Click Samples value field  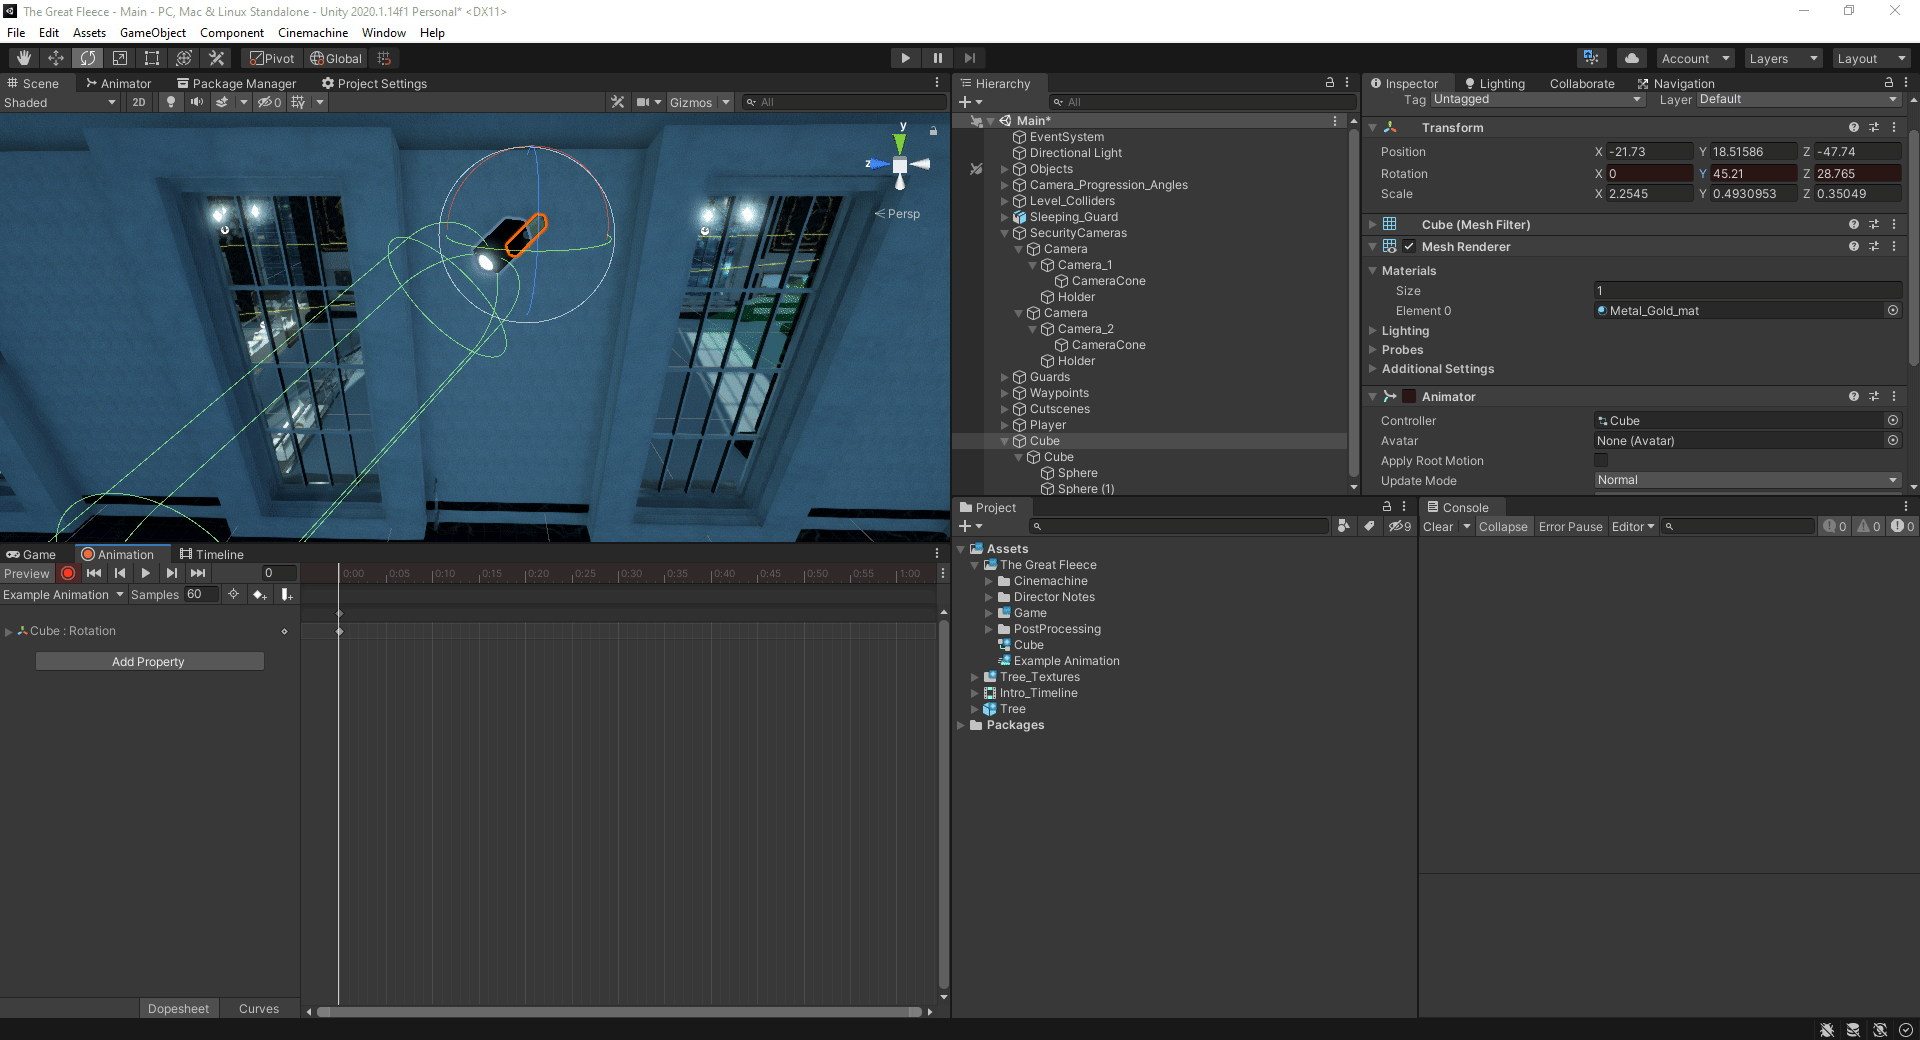(200, 594)
